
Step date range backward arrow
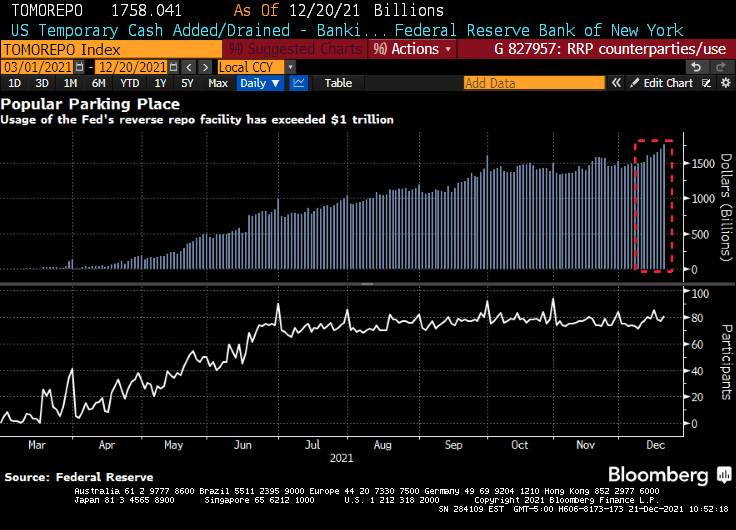[x=188, y=66]
